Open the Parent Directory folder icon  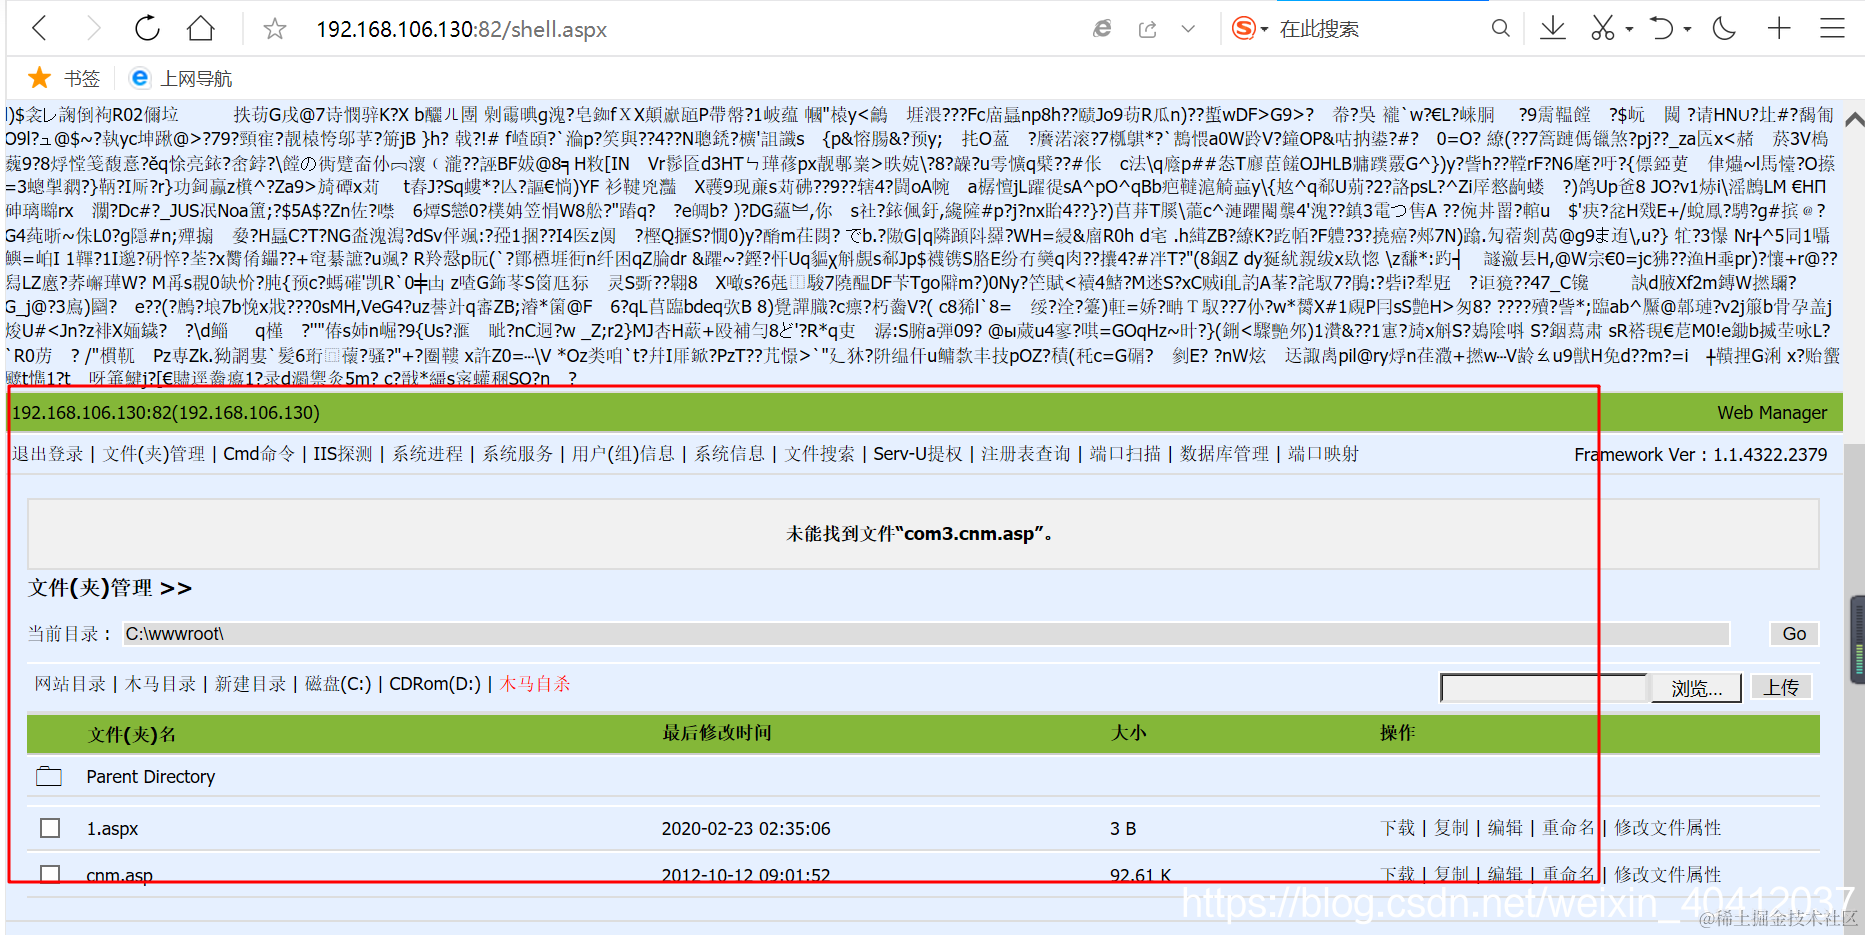pyautogui.click(x=49, y=776)
